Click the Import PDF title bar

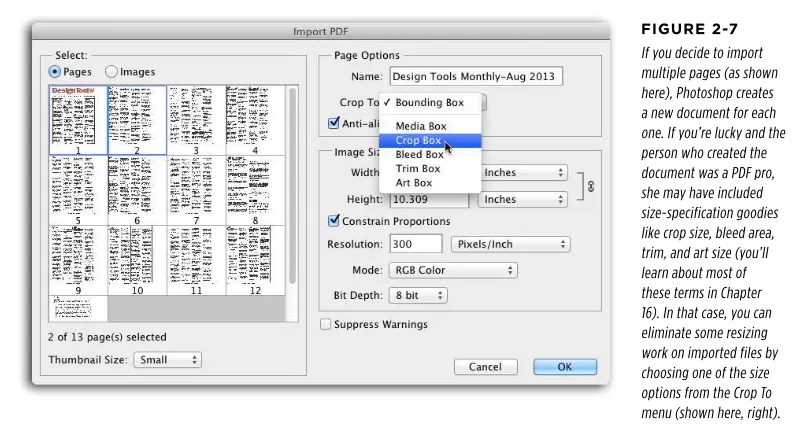pyautogui.click(x=321, y=32)
